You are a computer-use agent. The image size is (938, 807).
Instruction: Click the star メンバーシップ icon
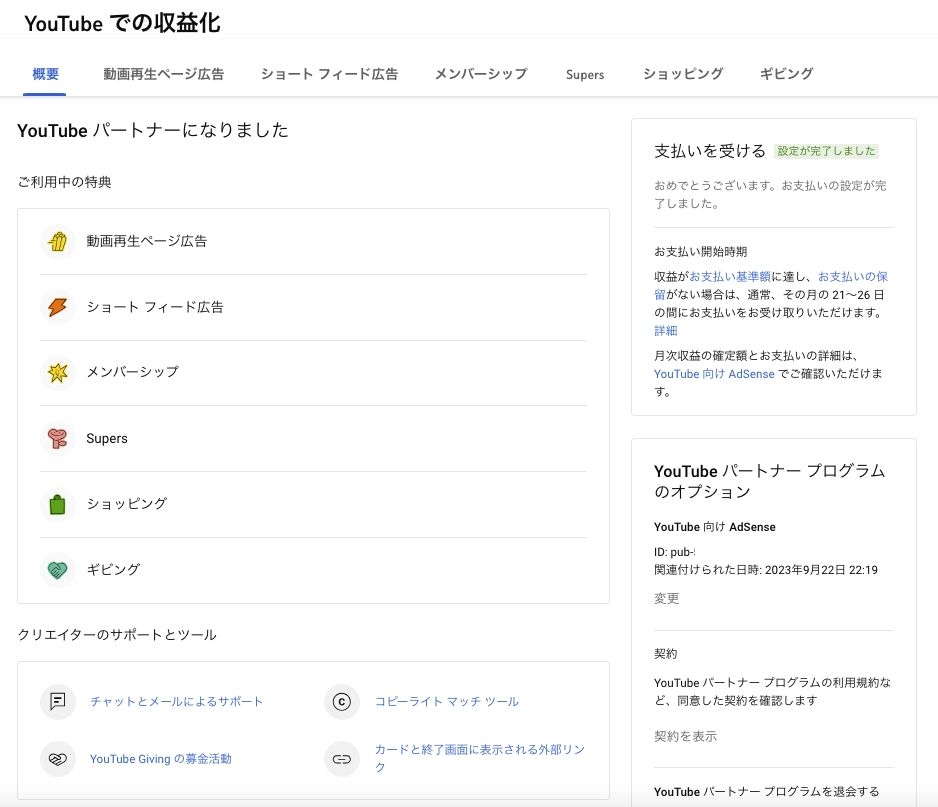pyautogui.click(x=58, y=372)
